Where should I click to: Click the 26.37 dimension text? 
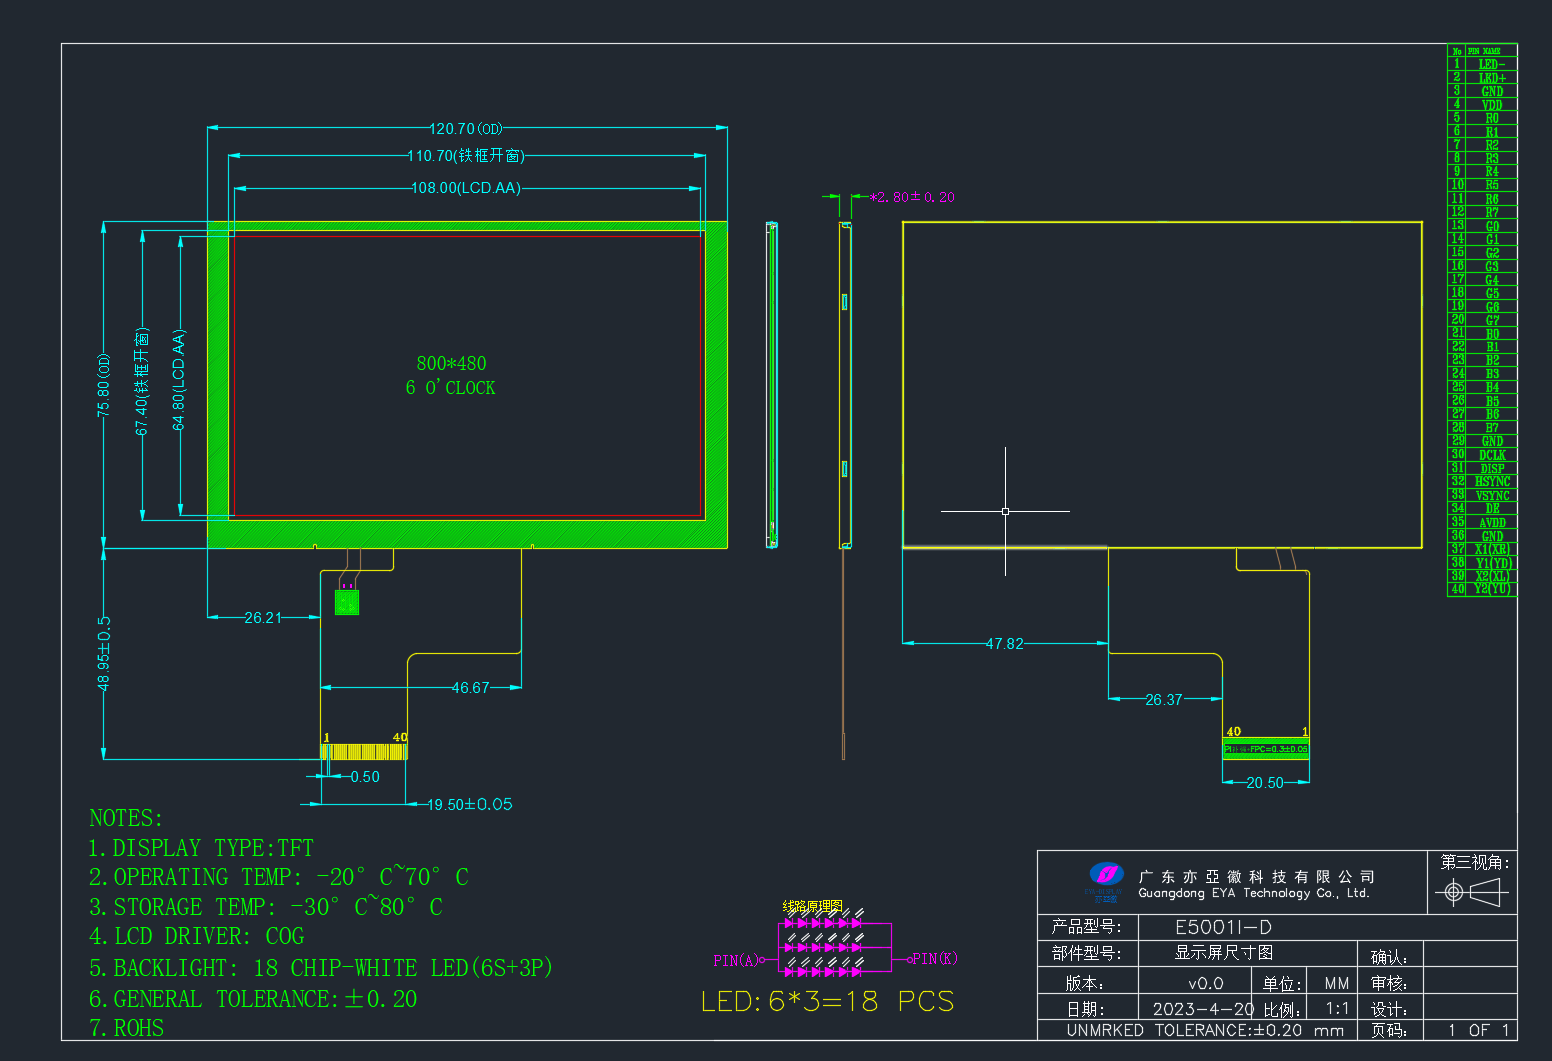click(x=1164, y=700)
